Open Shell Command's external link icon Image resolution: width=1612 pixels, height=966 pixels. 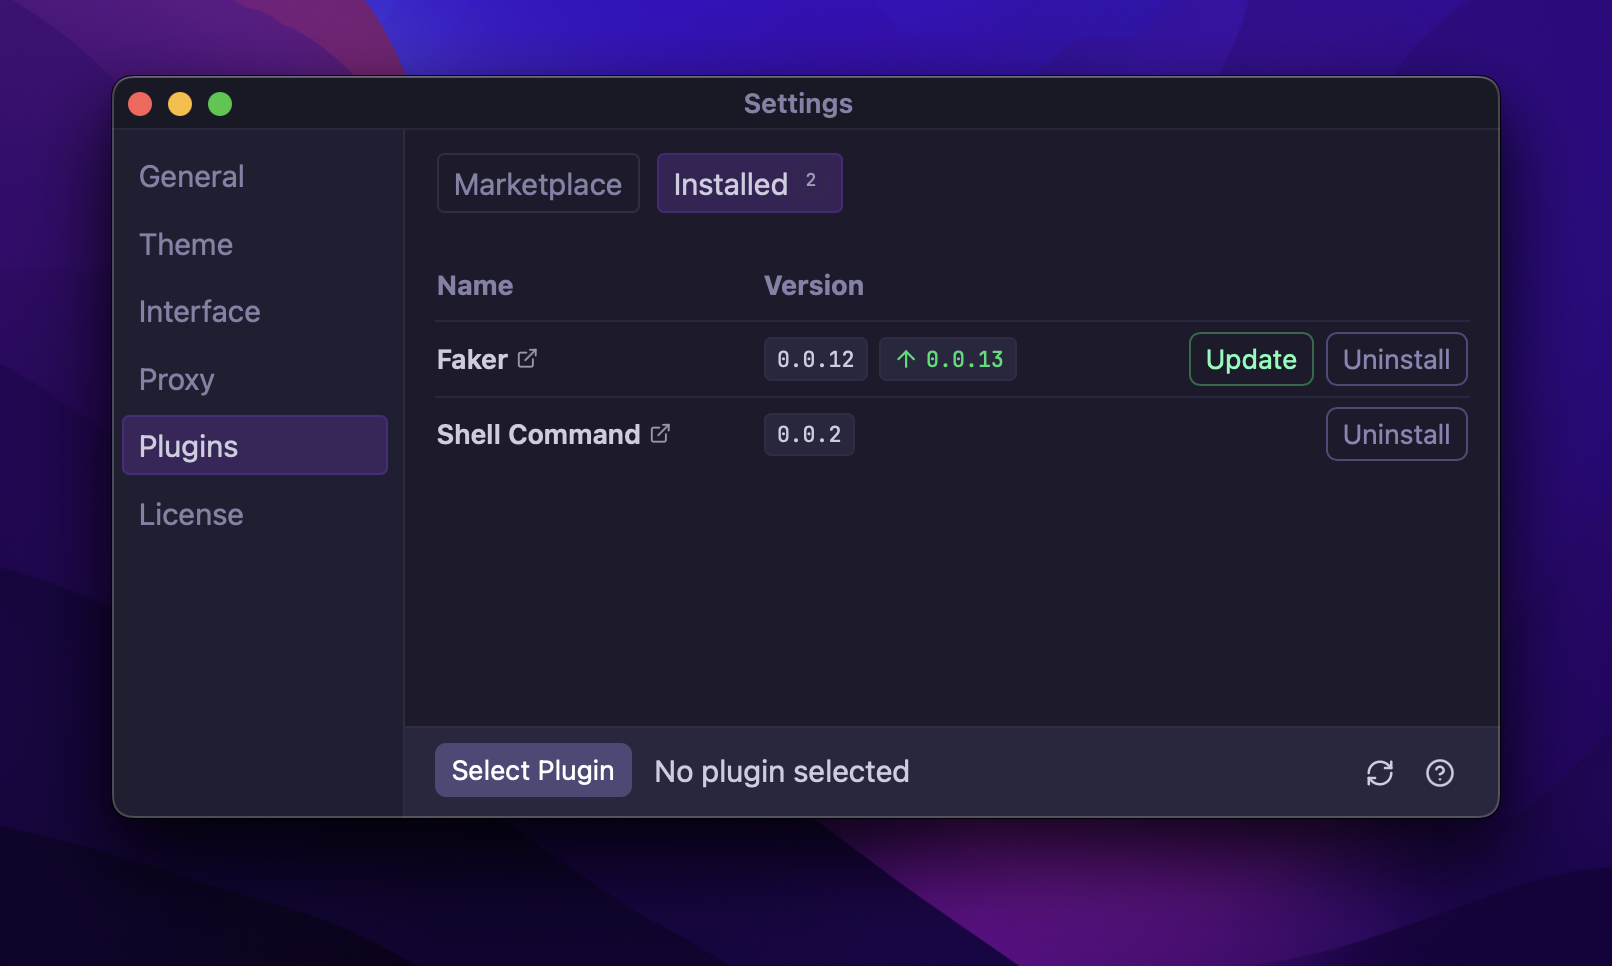(660, 433)
